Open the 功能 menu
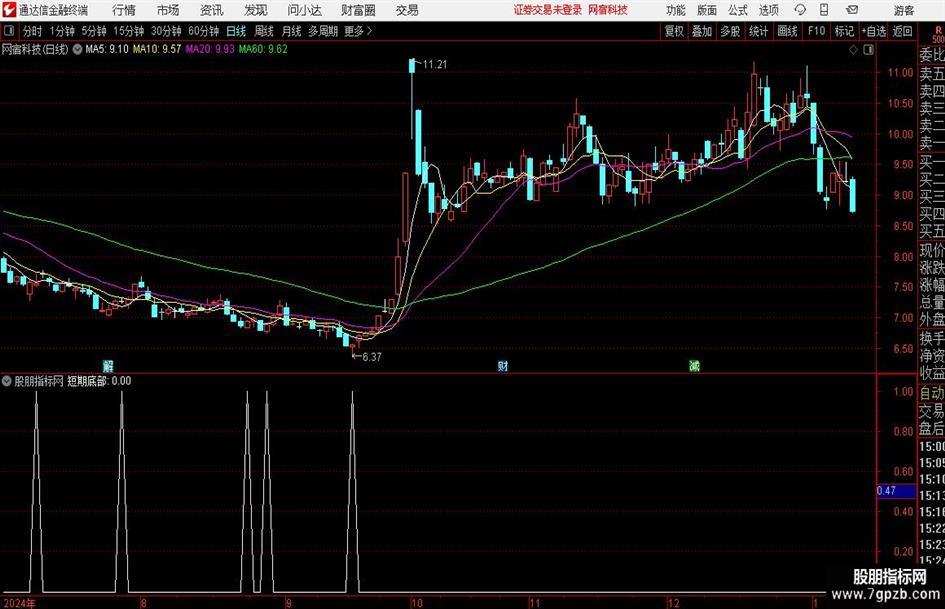The image size is (945, 609). pos(676,10)
